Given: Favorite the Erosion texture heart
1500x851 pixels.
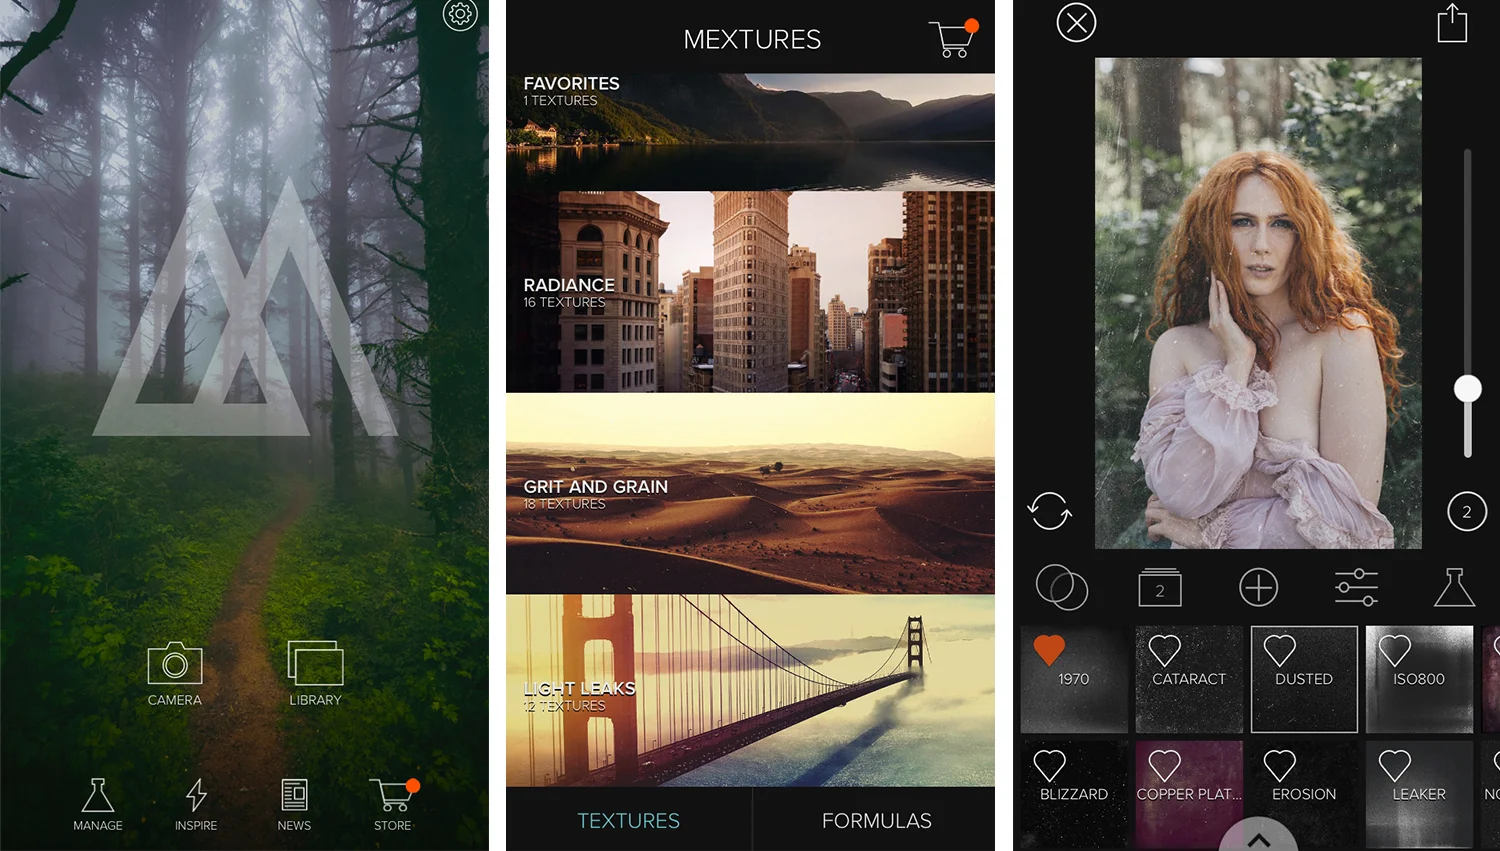Looking at the screenshot, I should pyautogui.click(x=1280, y=765).
